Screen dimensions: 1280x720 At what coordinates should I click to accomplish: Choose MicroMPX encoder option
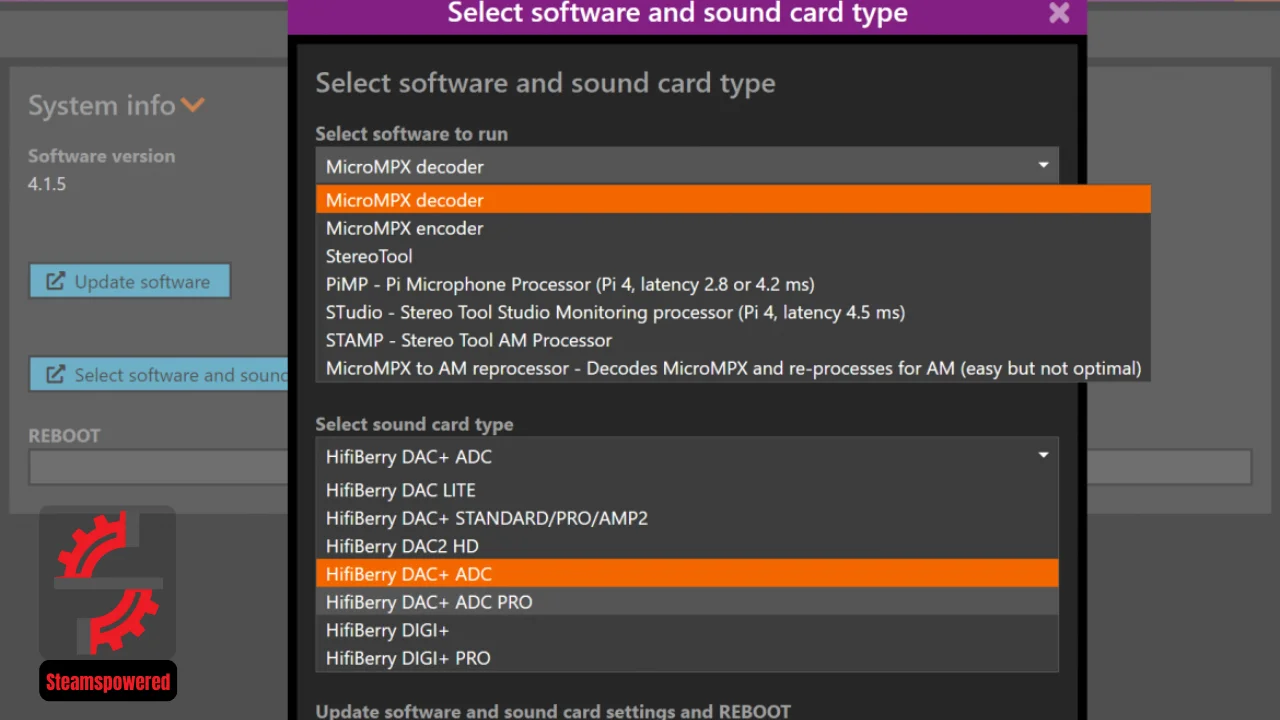tap(733, 228)
